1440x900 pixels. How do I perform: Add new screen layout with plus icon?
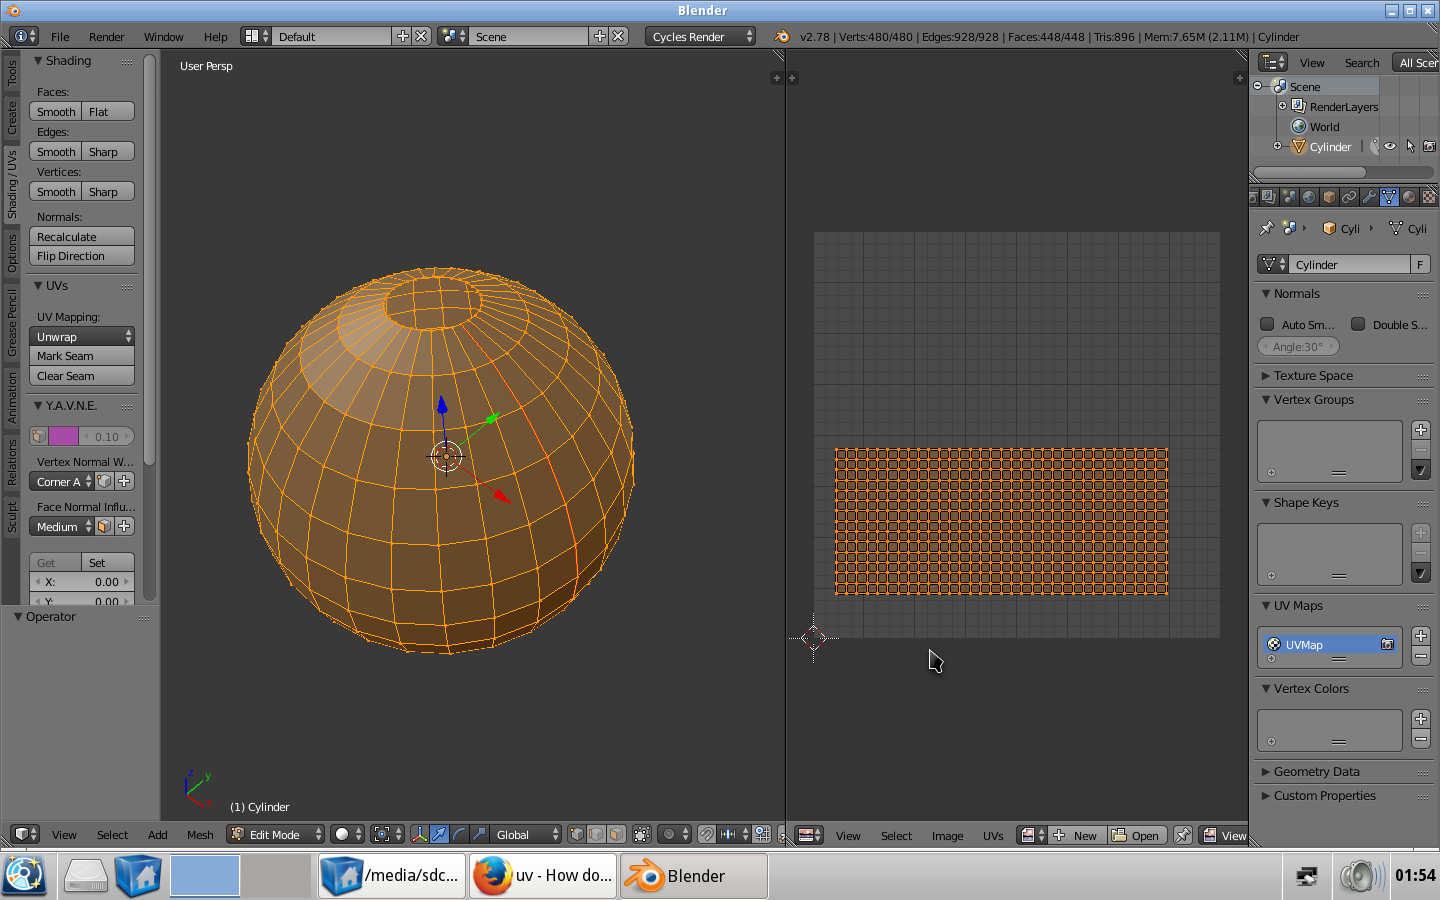[x=403, y=36]
